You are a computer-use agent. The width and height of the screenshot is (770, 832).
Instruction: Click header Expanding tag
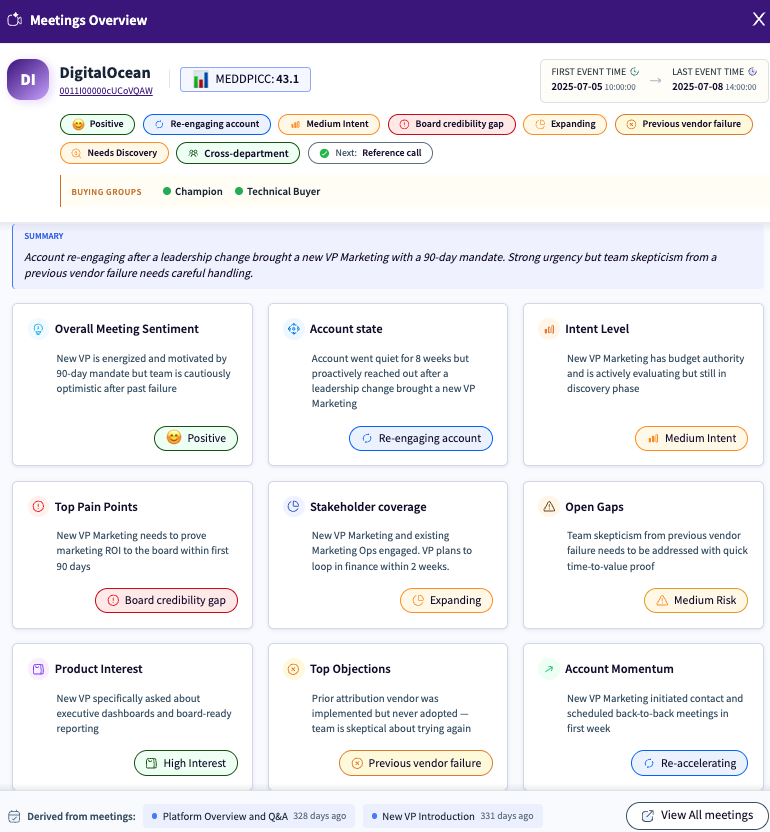(x=565, y=124)
